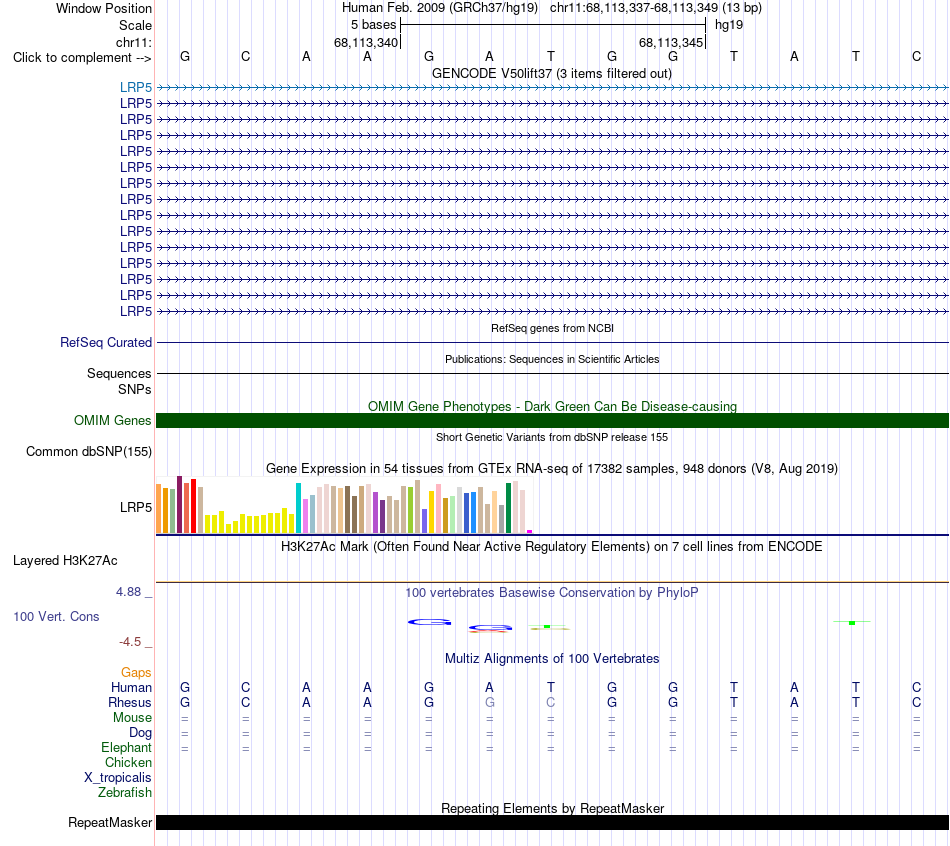
Task: Click the '100 Vert. Cons' track label
Action: (56, 616)
